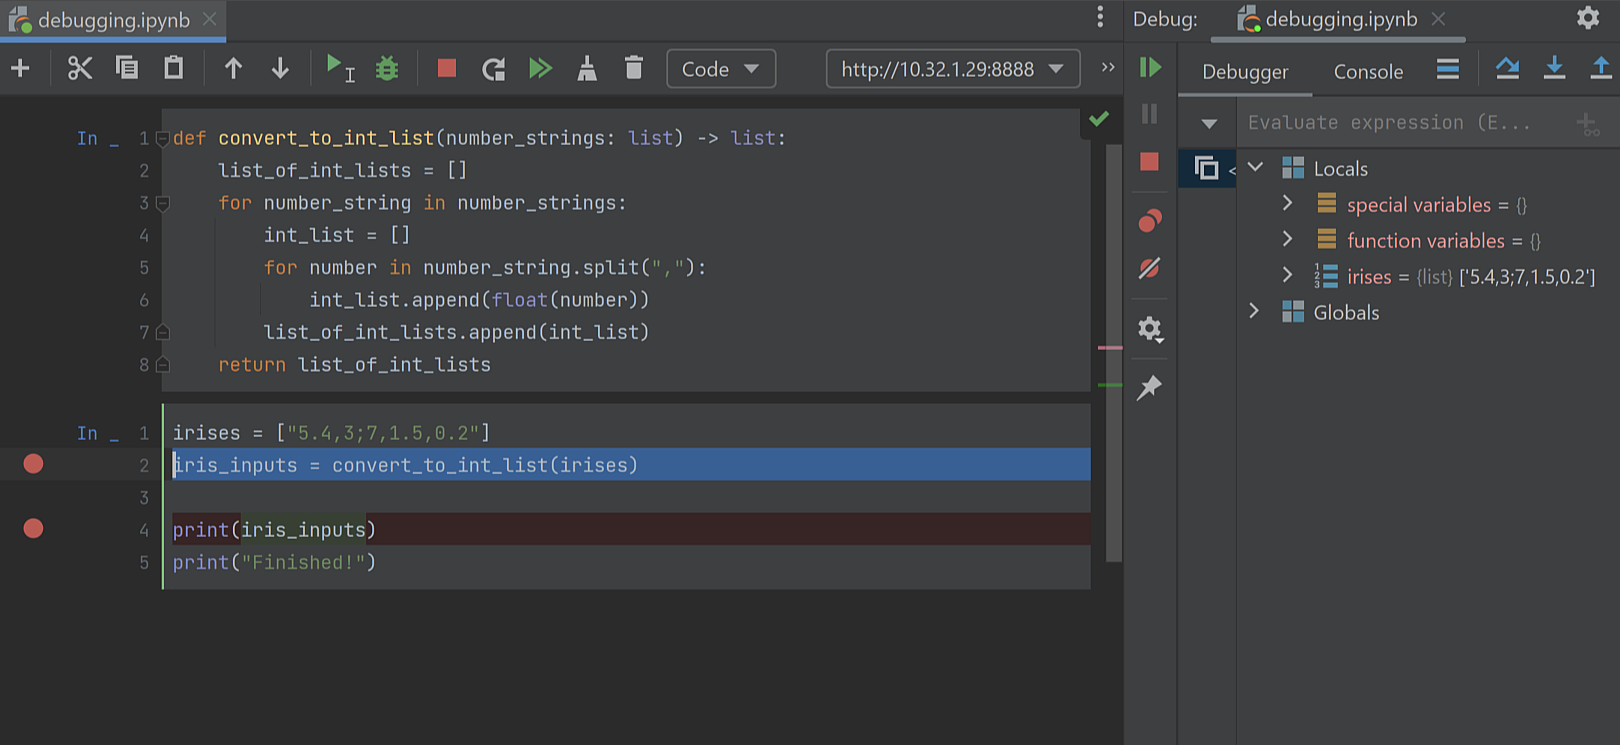Click the delete cell trash icon
1620x745 pixels.
633,69
